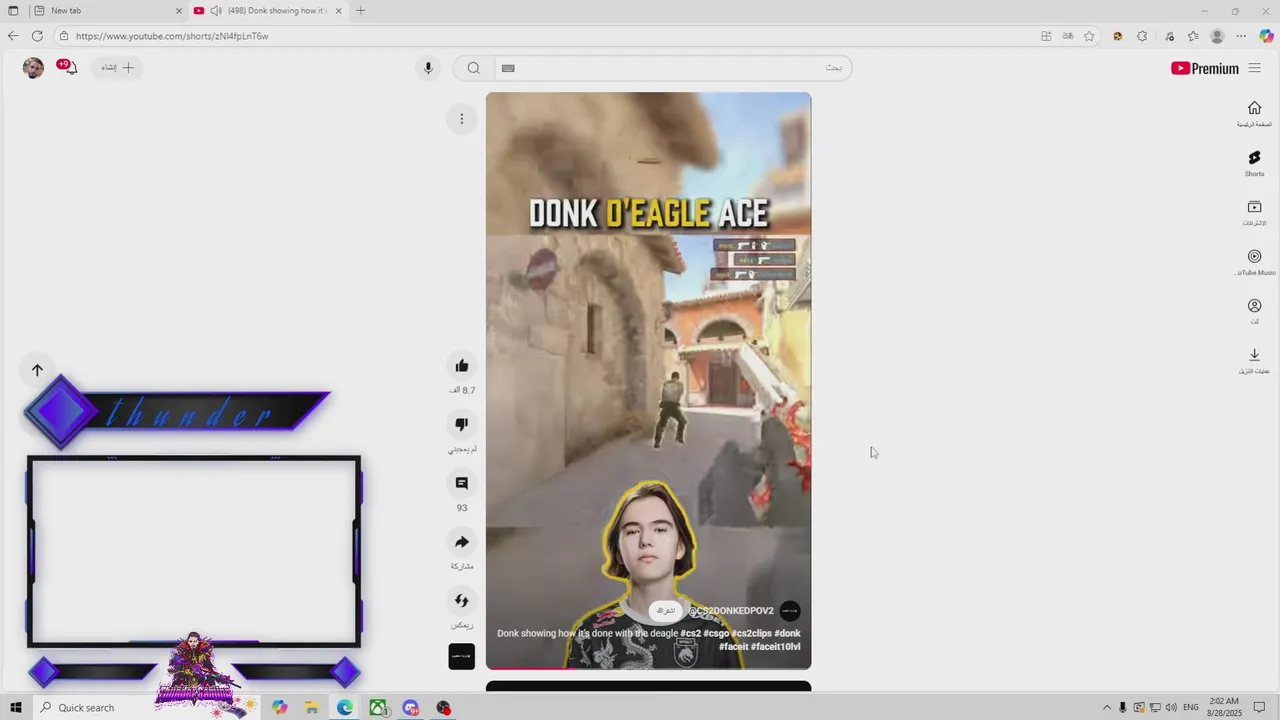This screenshot has width=1280, height=720.
Task: Open the Windows notification center
Action: pyautogui.click(x=1260, y=707)
